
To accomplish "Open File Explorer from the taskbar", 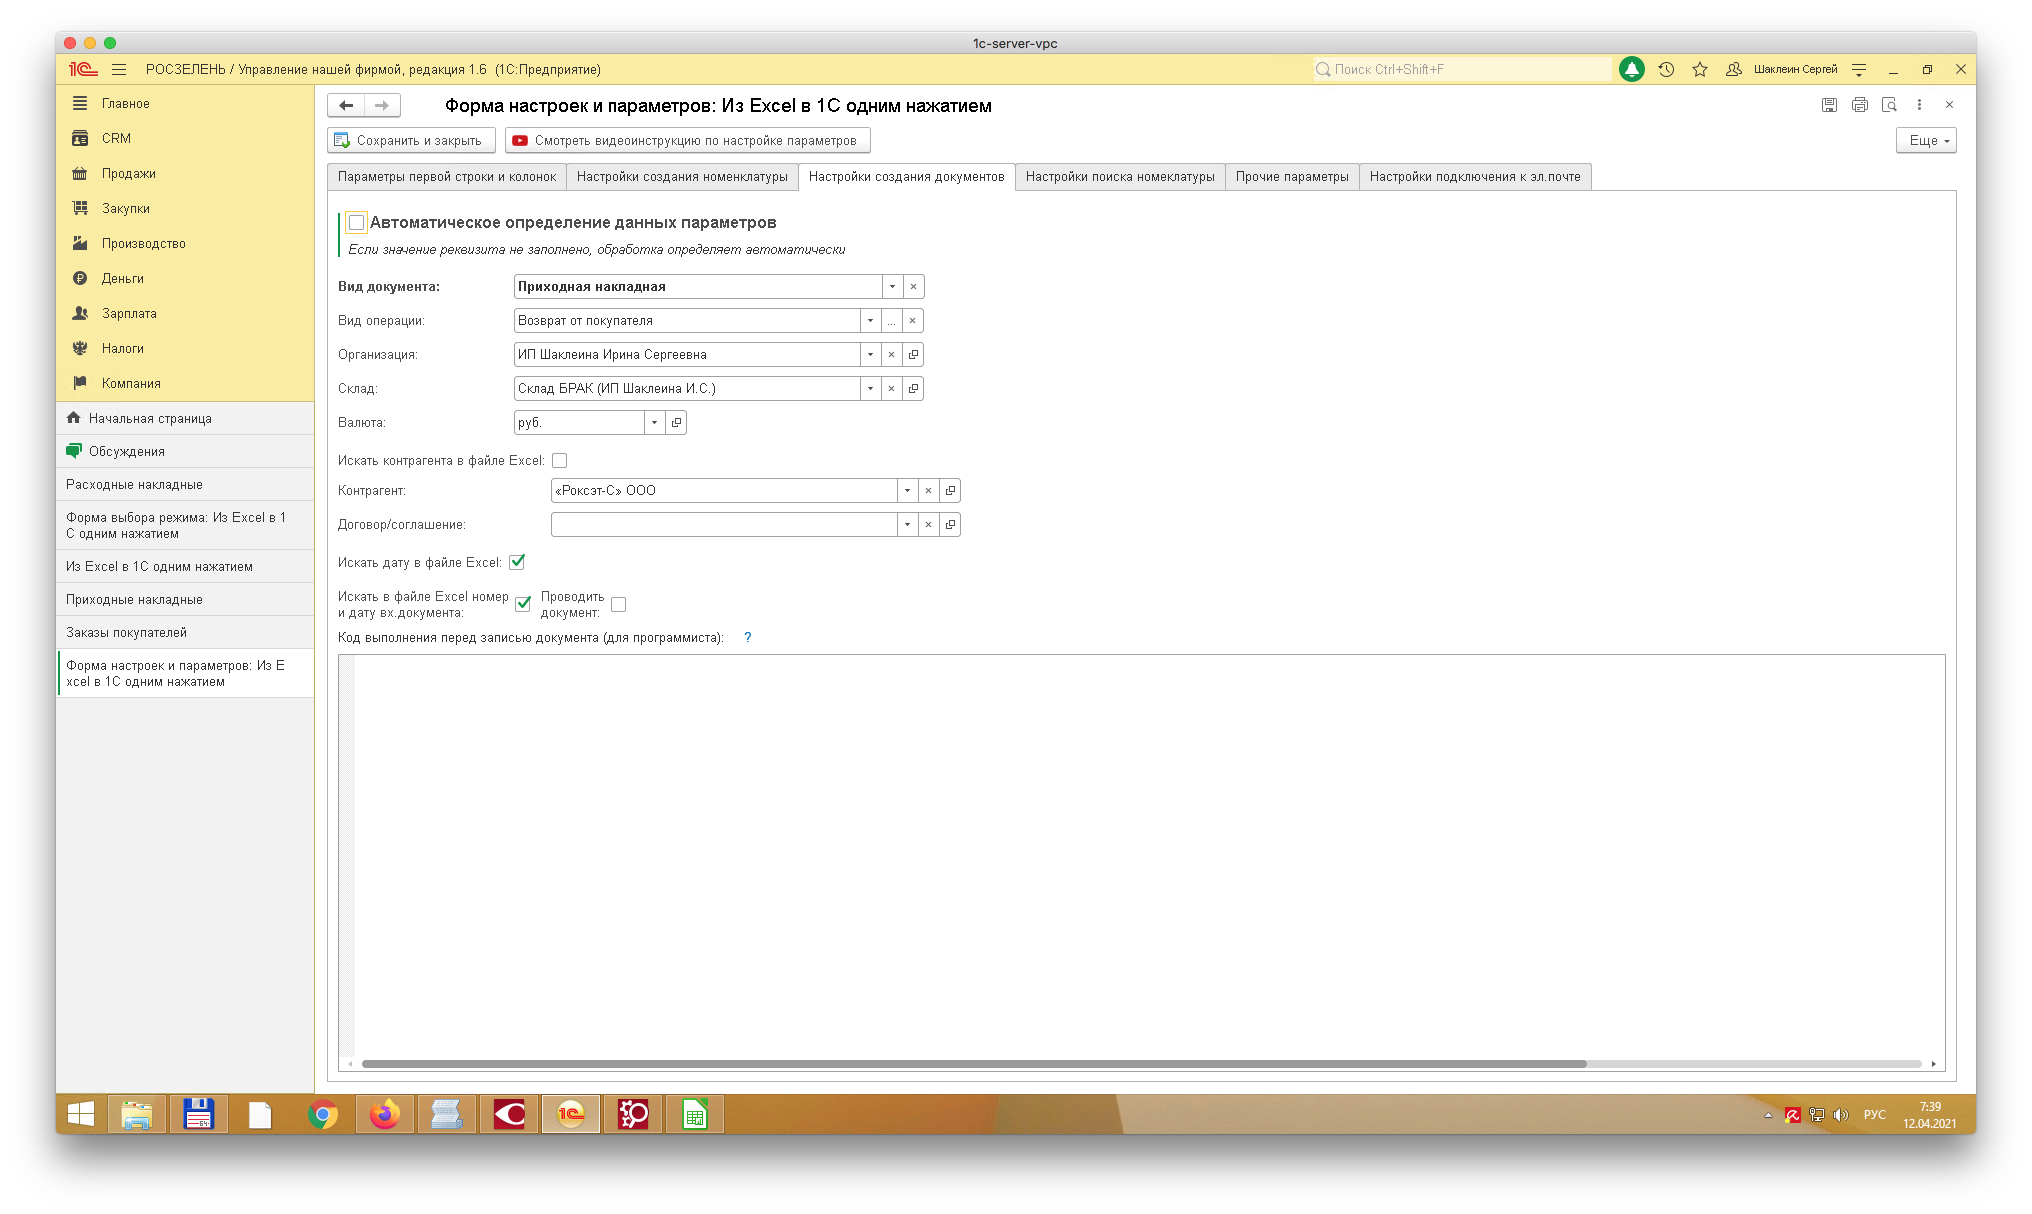I will coord(137,1114).
